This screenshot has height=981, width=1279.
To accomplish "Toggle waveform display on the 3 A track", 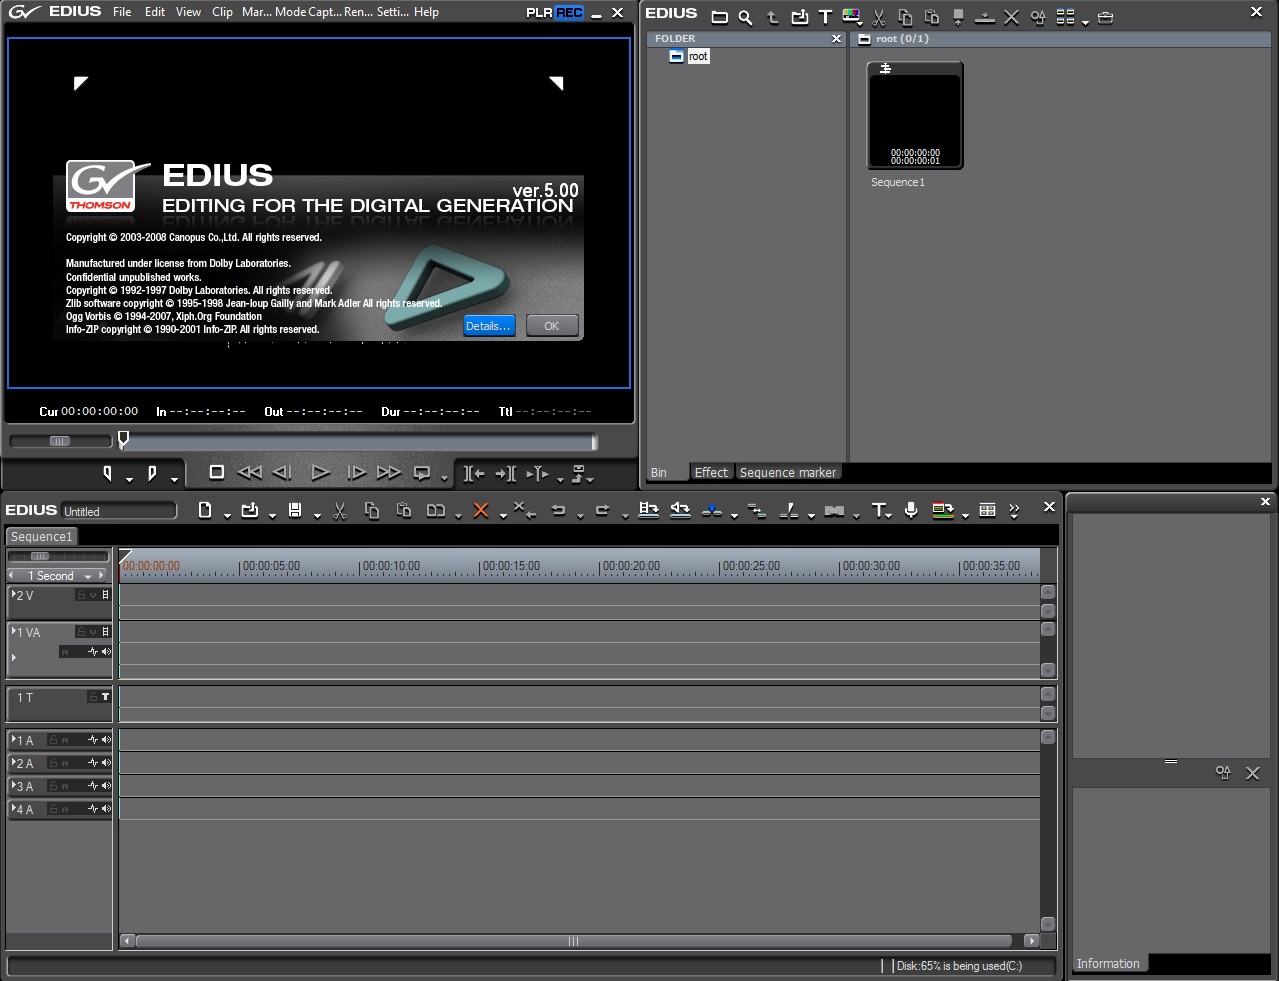I will pyautogui.click(x=93, y=786).
